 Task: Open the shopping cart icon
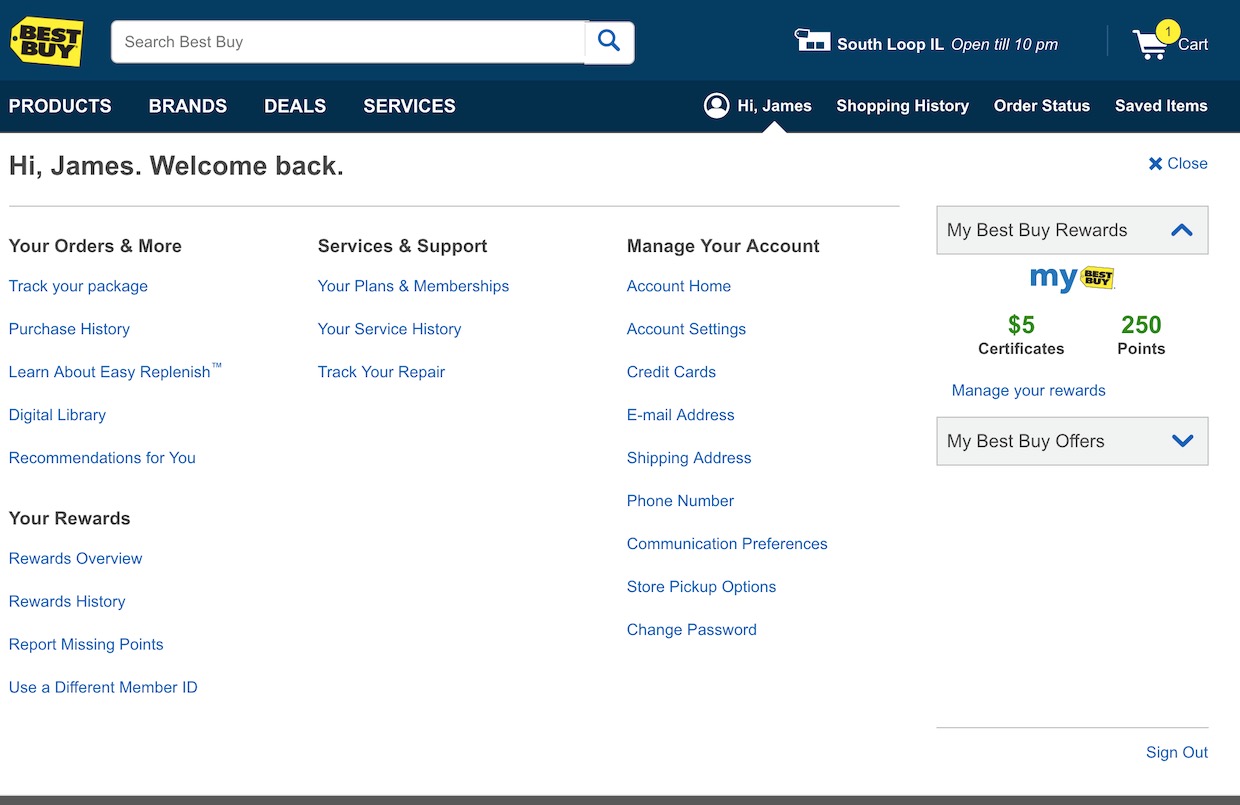(1150, 44)
